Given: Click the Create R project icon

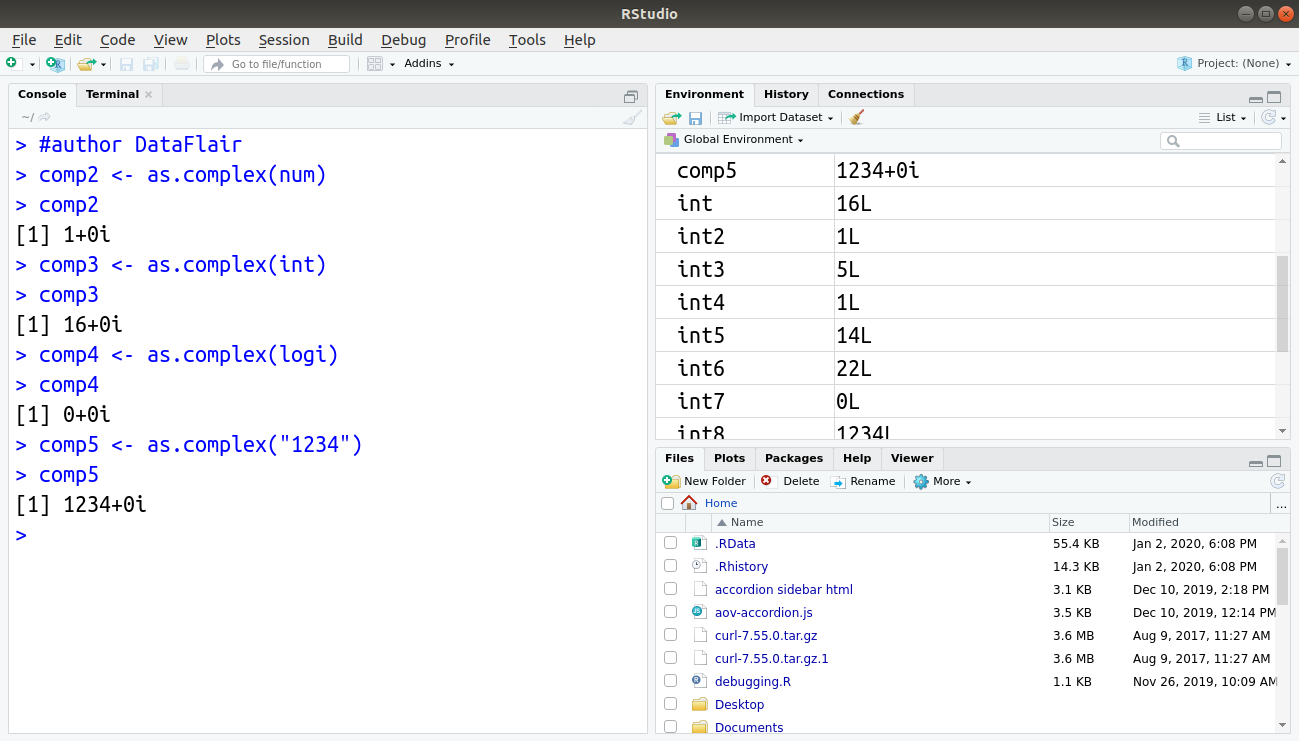Looking at the screenshot, I should 55,63.
